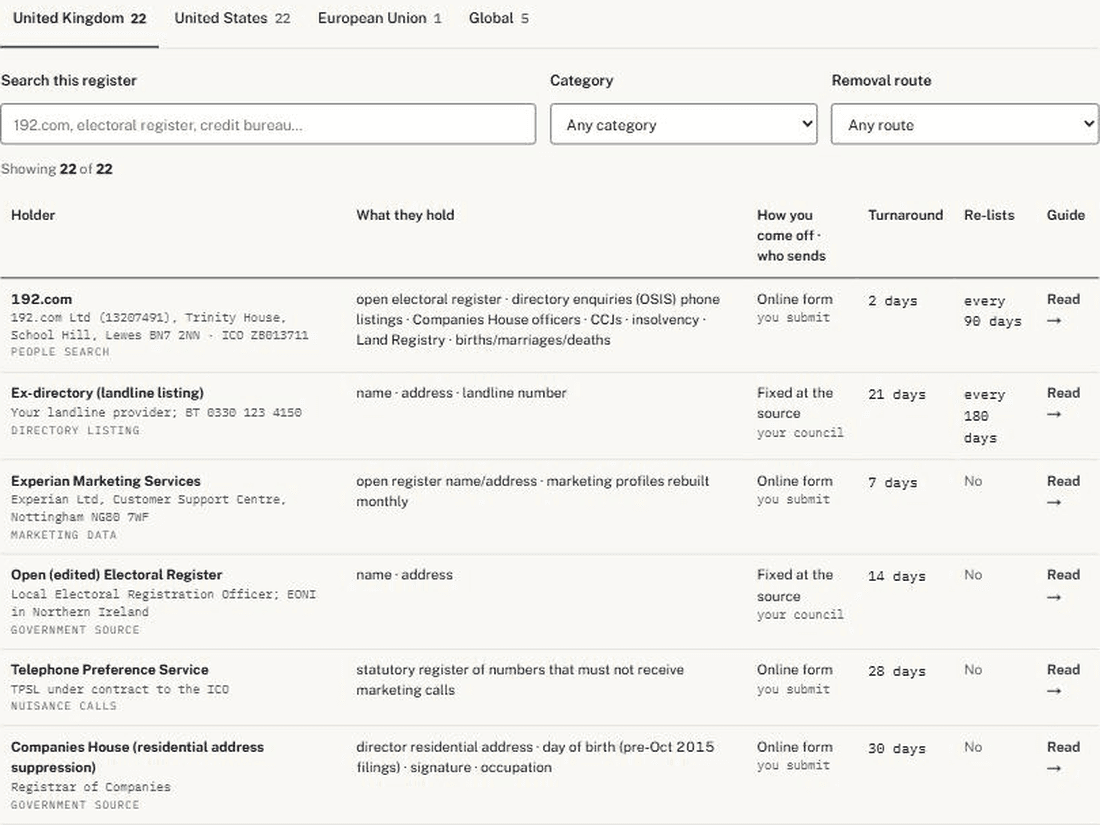Open the Any category dropdown
This screenshot has width=1100, height=825.
pos(683,124)
